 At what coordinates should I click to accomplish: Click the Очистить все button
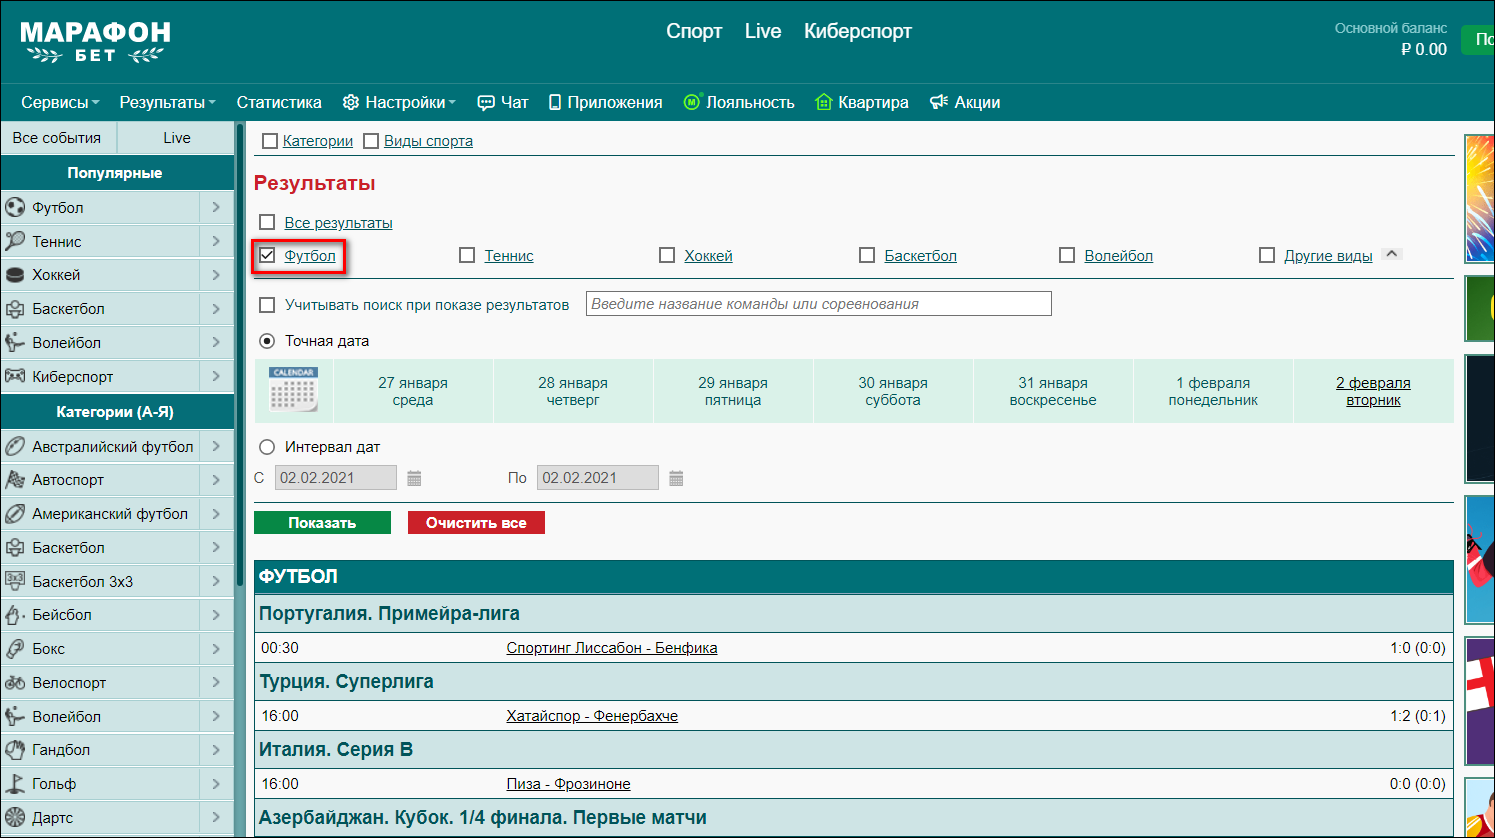click(476, 522)
